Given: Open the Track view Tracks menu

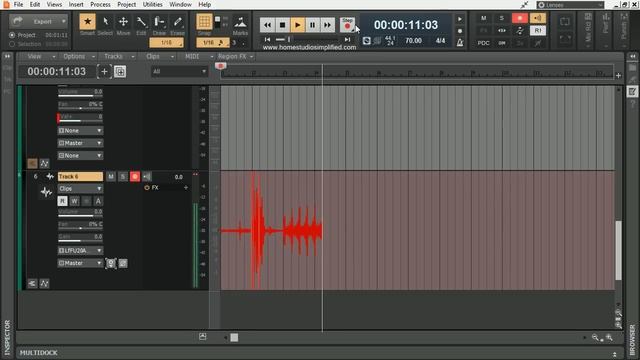Looking at the screenshot, I should click(x=113, y=56).
